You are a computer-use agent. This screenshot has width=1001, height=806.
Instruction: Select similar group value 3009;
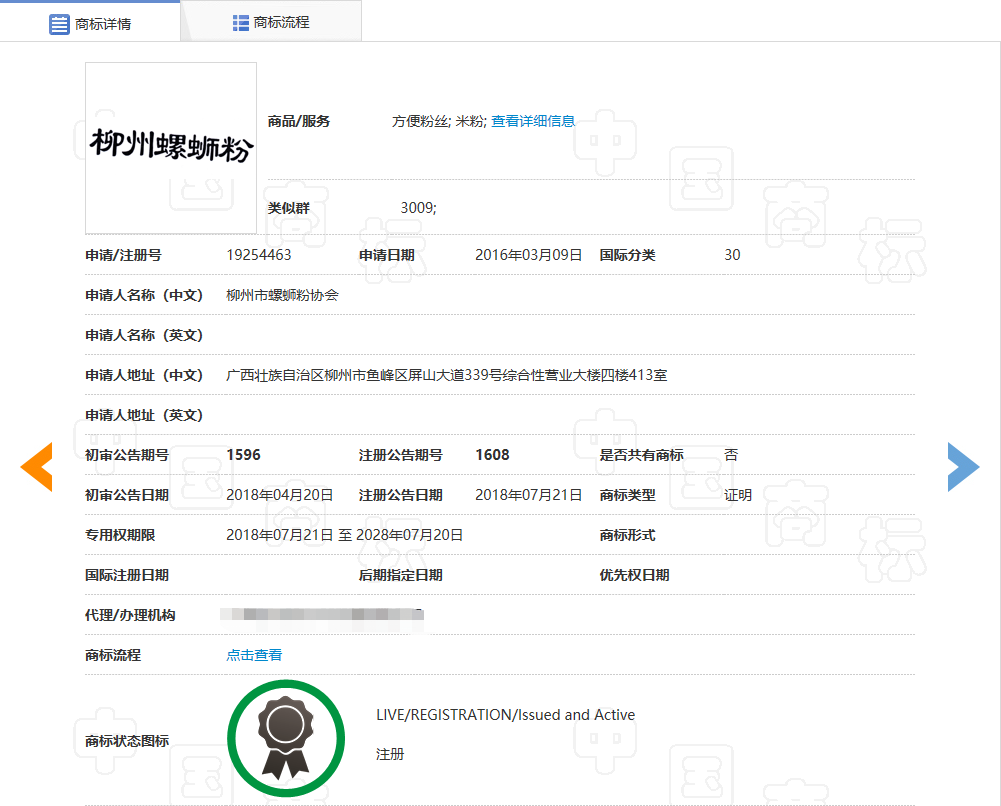418,208
